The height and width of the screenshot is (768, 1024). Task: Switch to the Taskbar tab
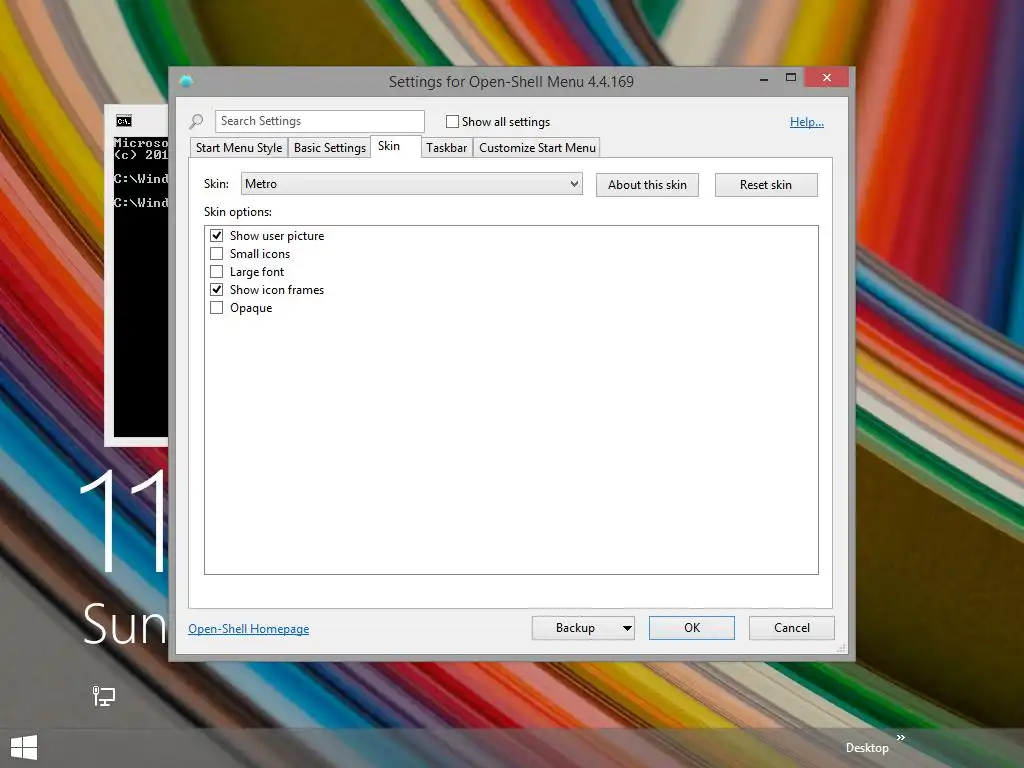coord(447,148)
